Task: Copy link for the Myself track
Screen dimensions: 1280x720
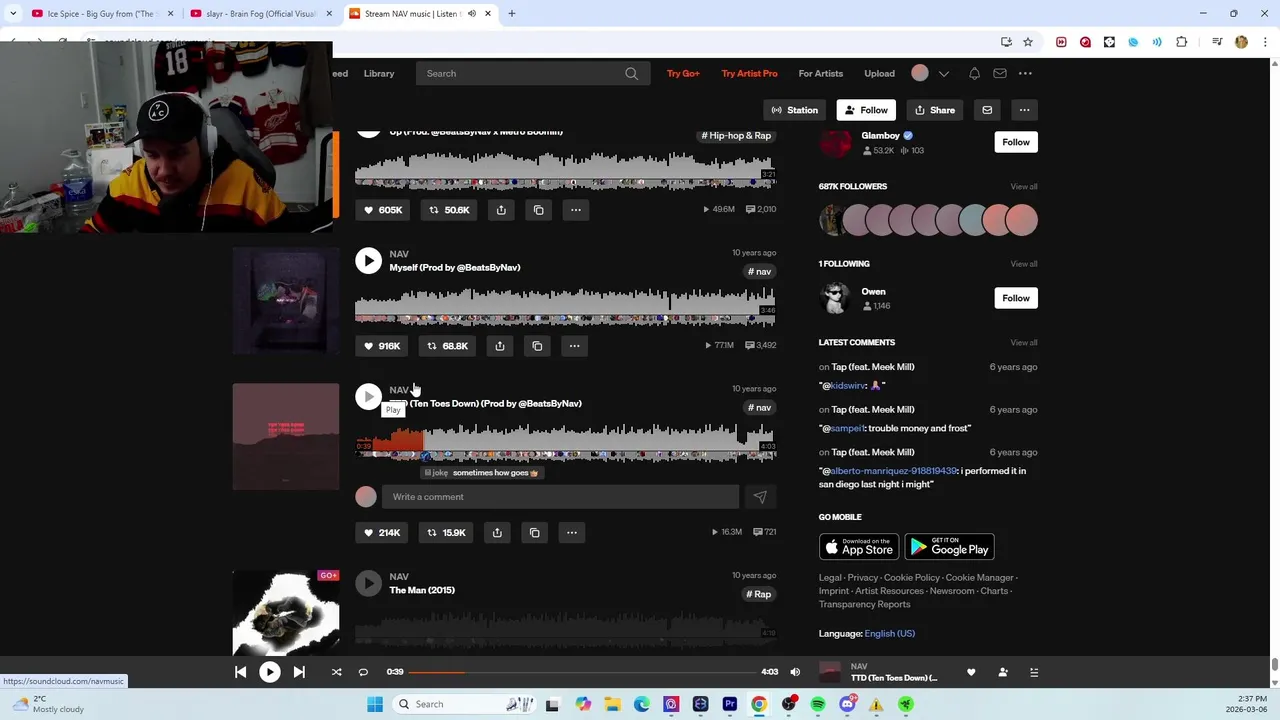Action: point(537,346)
